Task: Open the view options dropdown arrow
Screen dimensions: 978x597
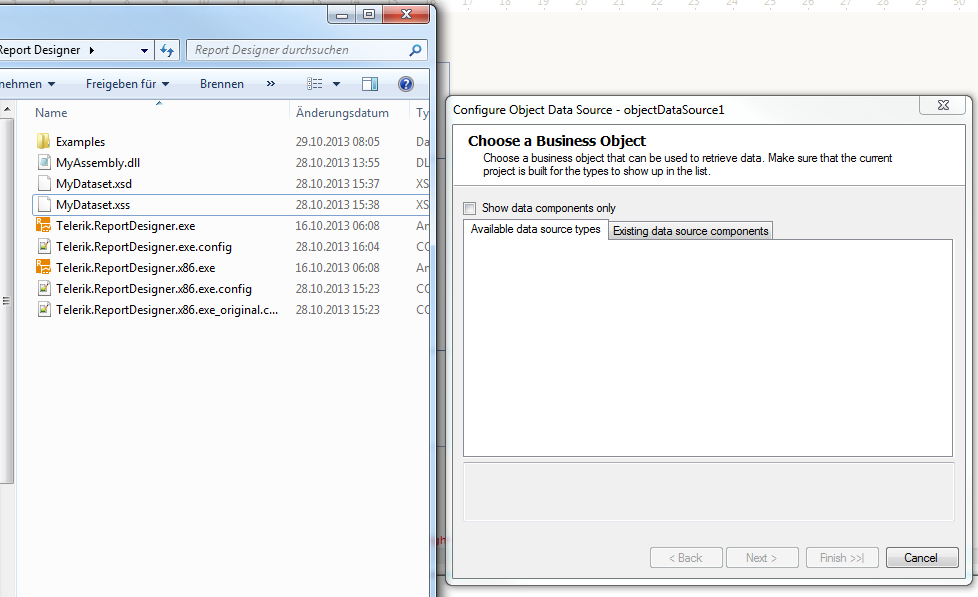Action: 336,84
